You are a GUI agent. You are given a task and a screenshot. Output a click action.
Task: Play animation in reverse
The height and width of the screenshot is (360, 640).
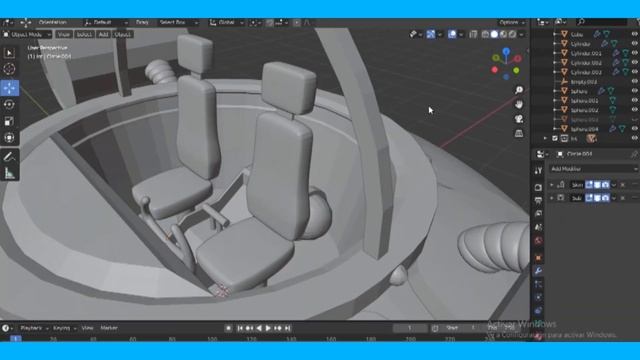tap(259, 328)
